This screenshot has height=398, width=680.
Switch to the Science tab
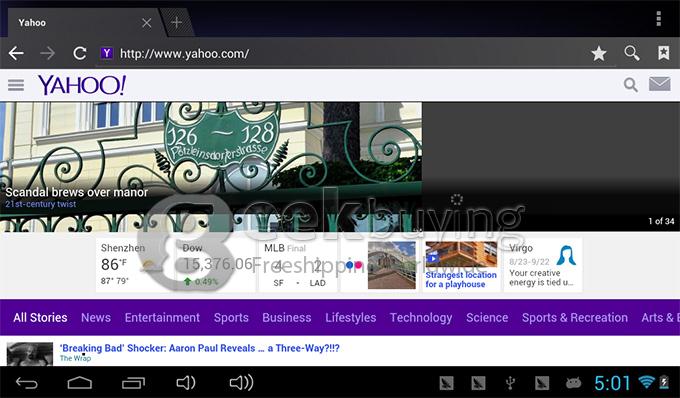coord(487,317)
